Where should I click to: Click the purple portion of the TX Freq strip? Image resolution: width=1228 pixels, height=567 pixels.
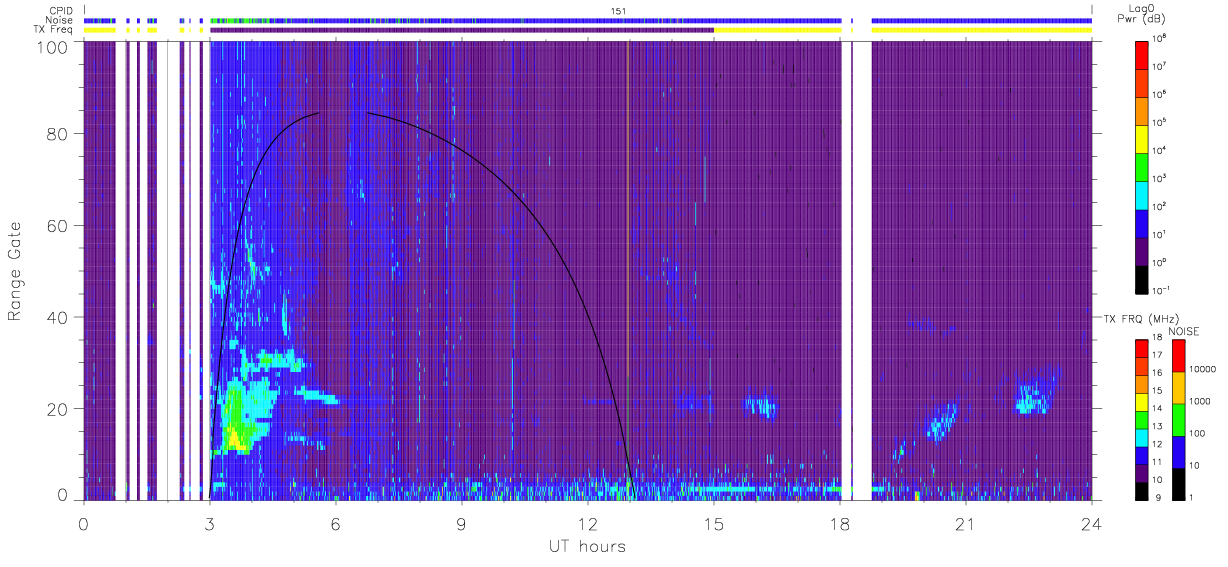click(462, 30)
